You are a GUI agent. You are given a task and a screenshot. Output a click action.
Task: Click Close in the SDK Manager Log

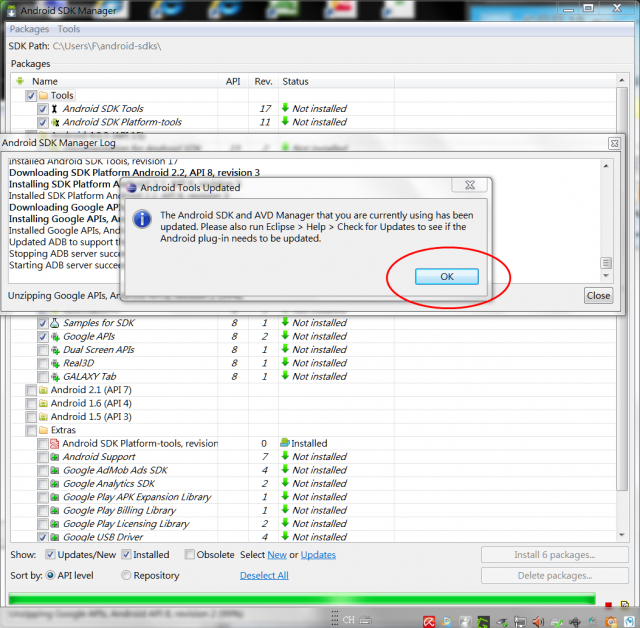click(598, 295)
